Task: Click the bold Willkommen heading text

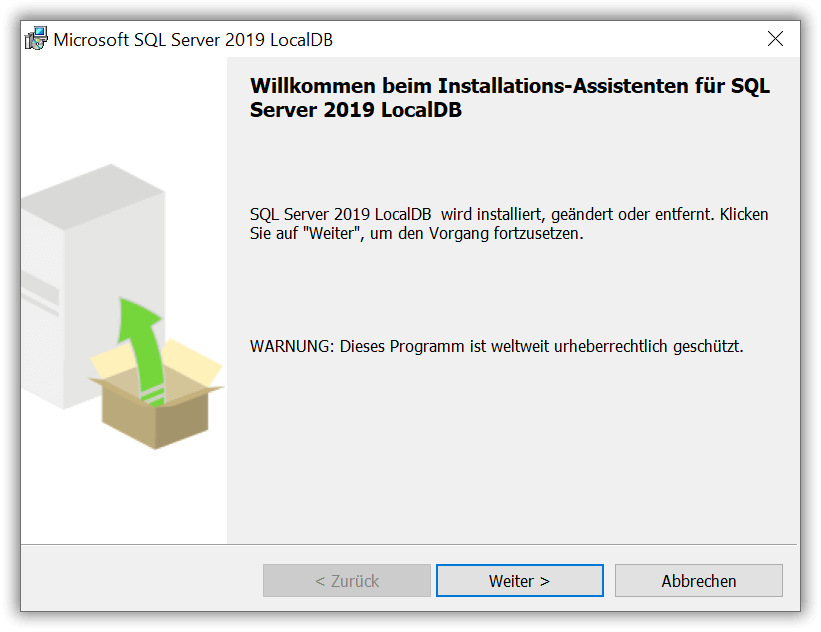Action: (x=509, y=98)
